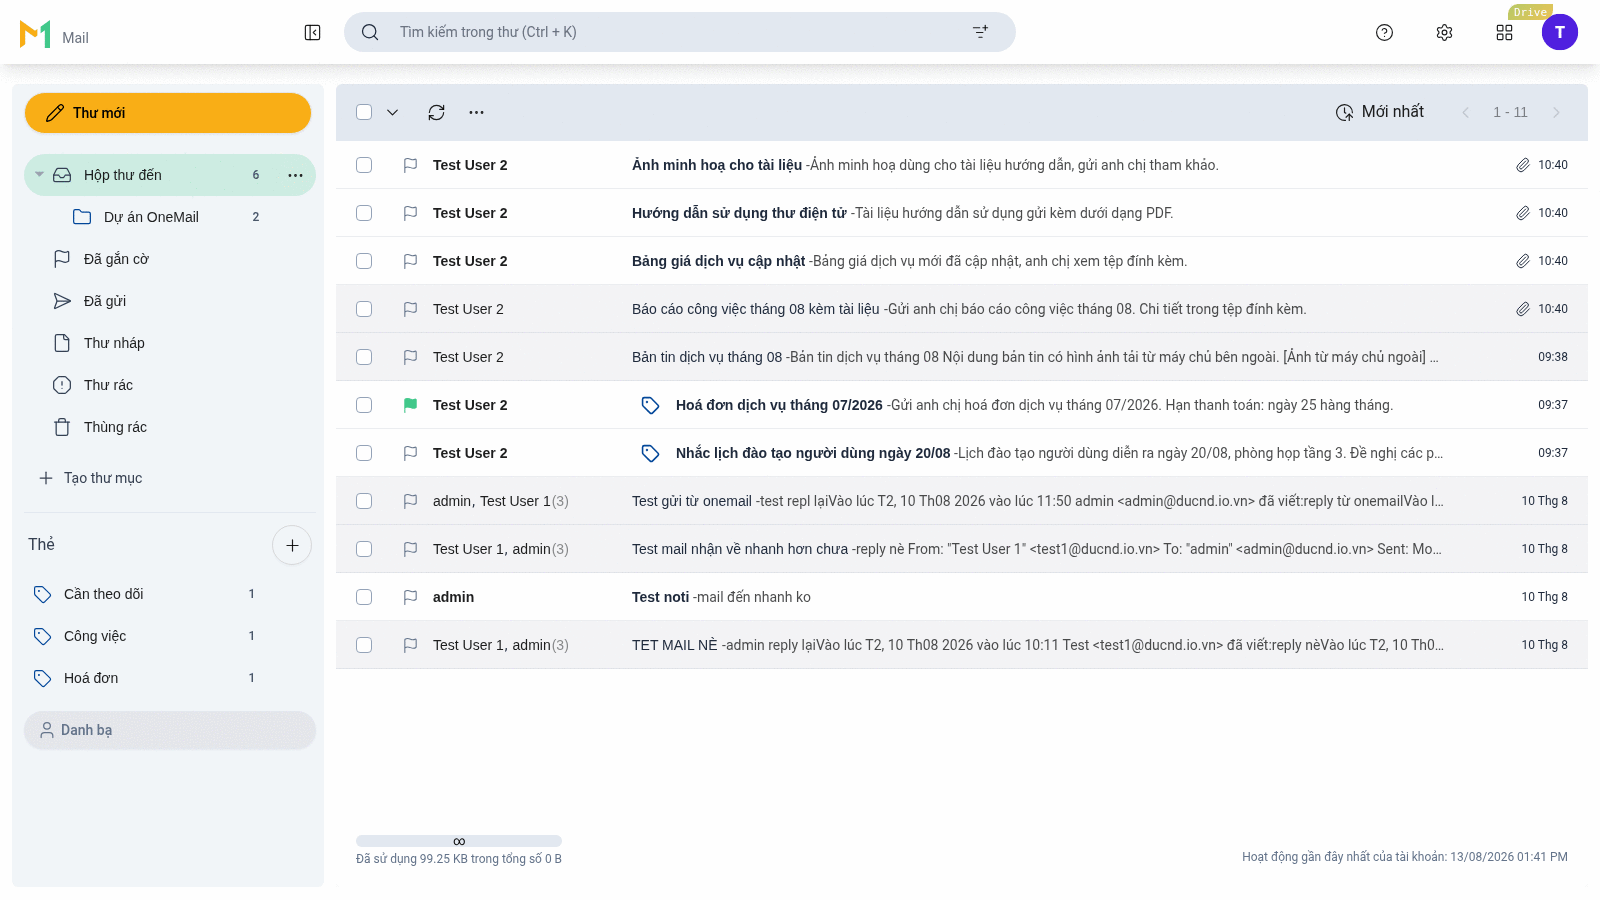Viewport: 1600px width, 900px height.
Task: Focus the Tìm kiếm trong thư search field
Action: point(680,32)
